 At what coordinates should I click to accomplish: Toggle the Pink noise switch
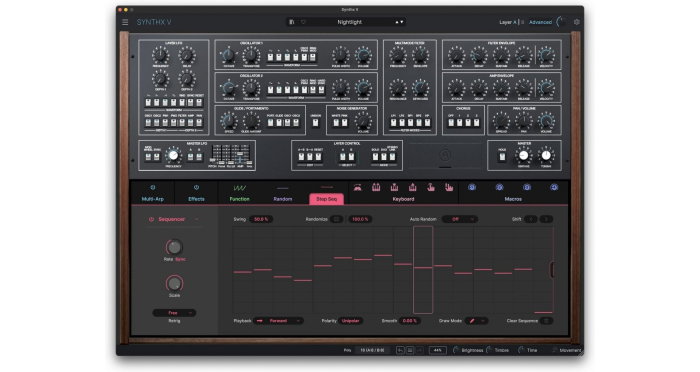[x=344, y=122]
